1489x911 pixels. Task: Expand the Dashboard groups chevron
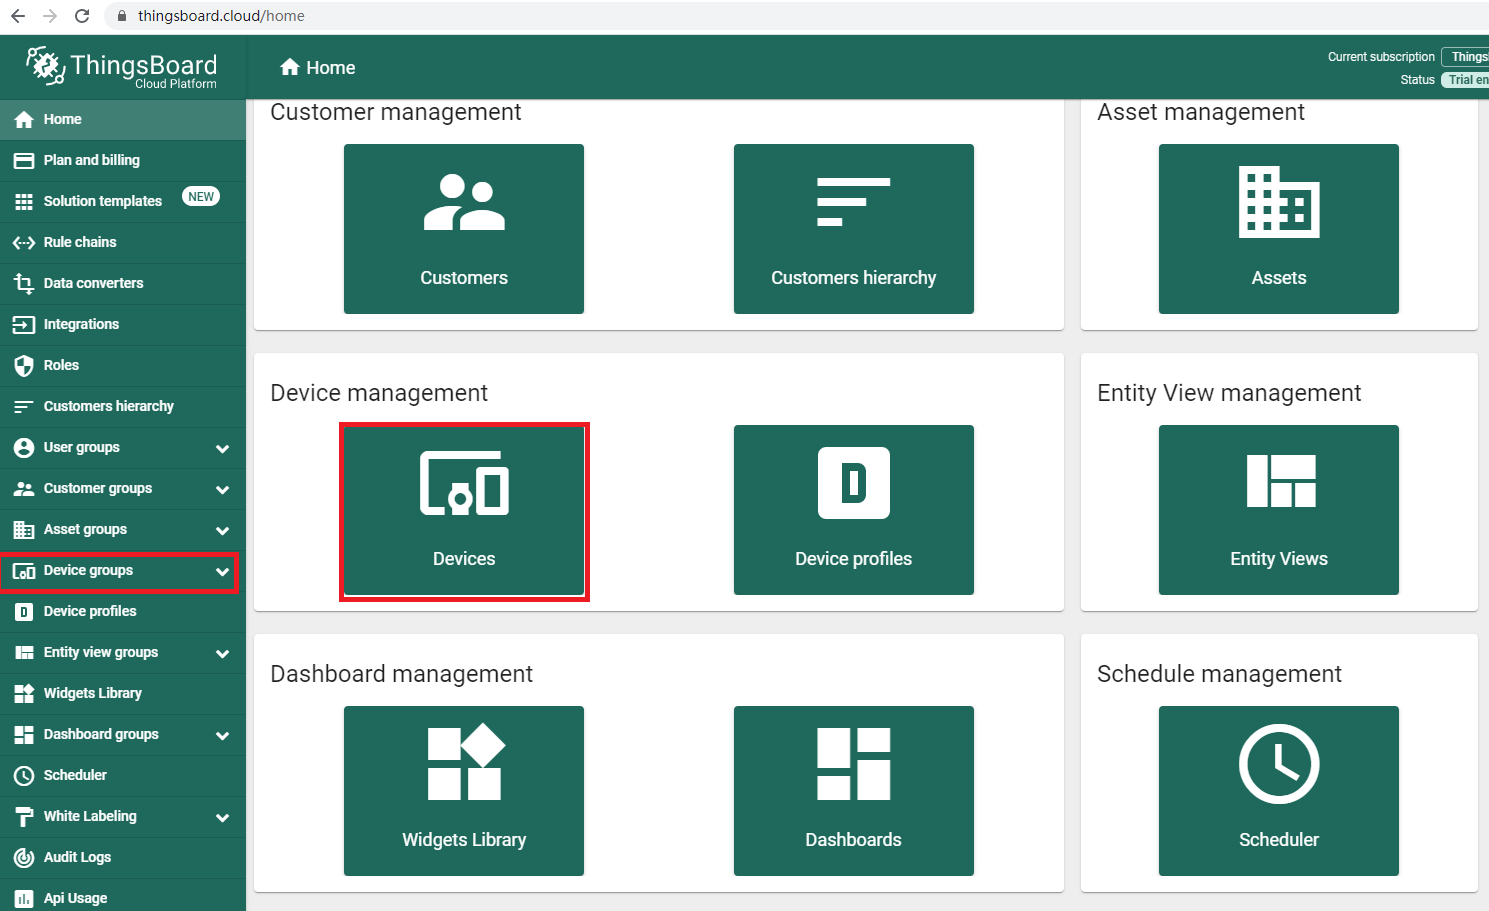coord(222,736)
